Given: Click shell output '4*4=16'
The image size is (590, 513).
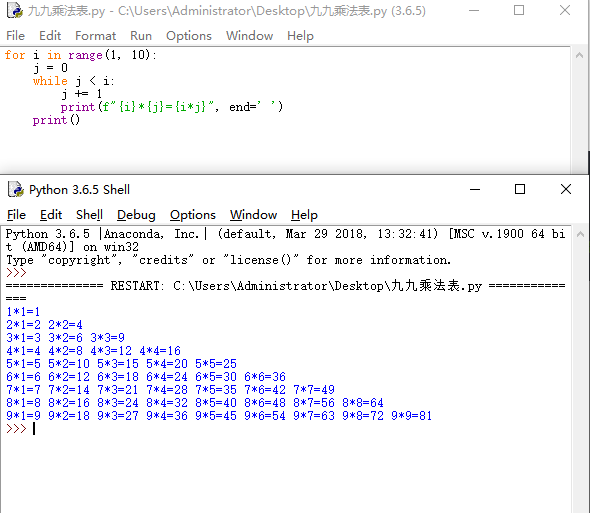Looking at the screenshot, I should click(x=160, y=351).
